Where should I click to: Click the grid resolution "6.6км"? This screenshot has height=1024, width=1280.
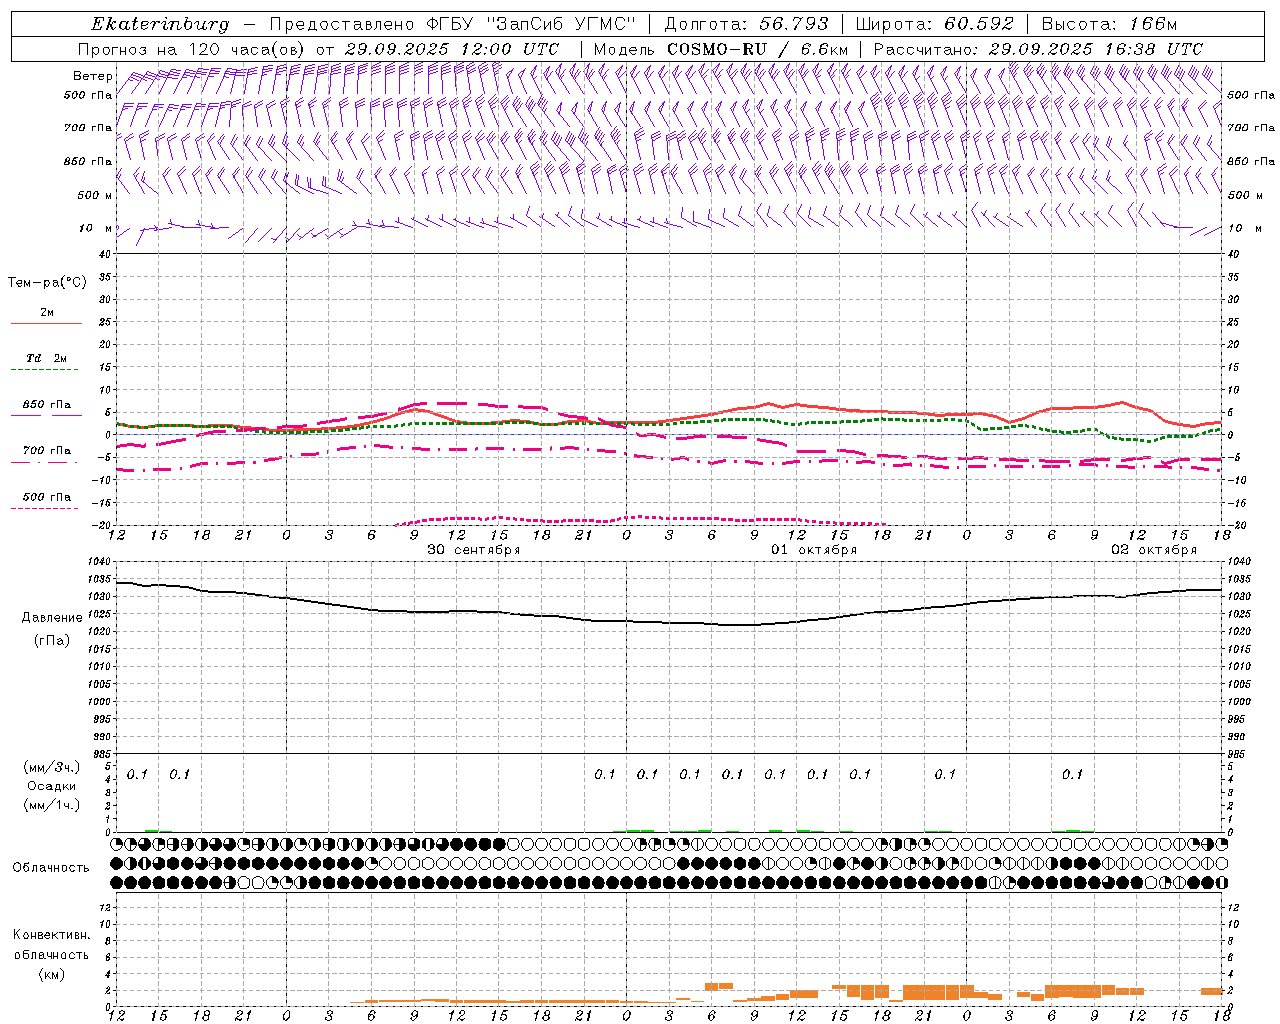tap(822, 49)
